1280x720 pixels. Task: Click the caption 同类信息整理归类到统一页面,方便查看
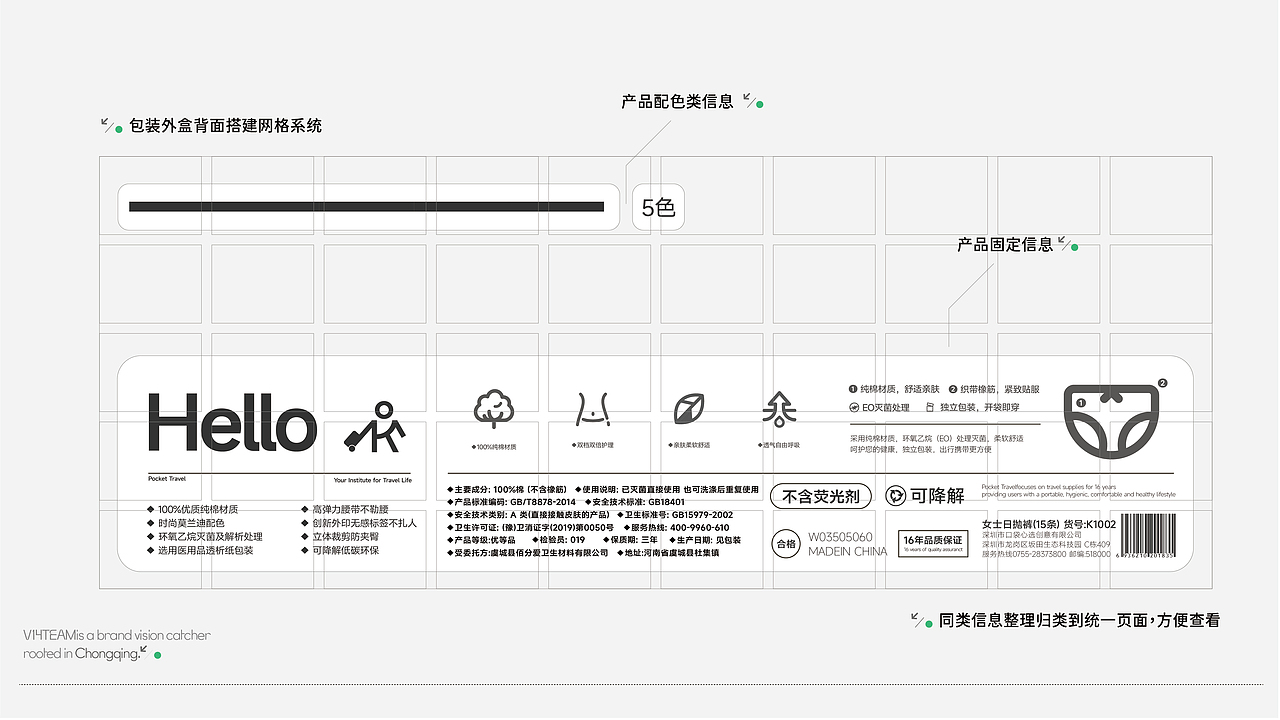tap(1080, 620)
